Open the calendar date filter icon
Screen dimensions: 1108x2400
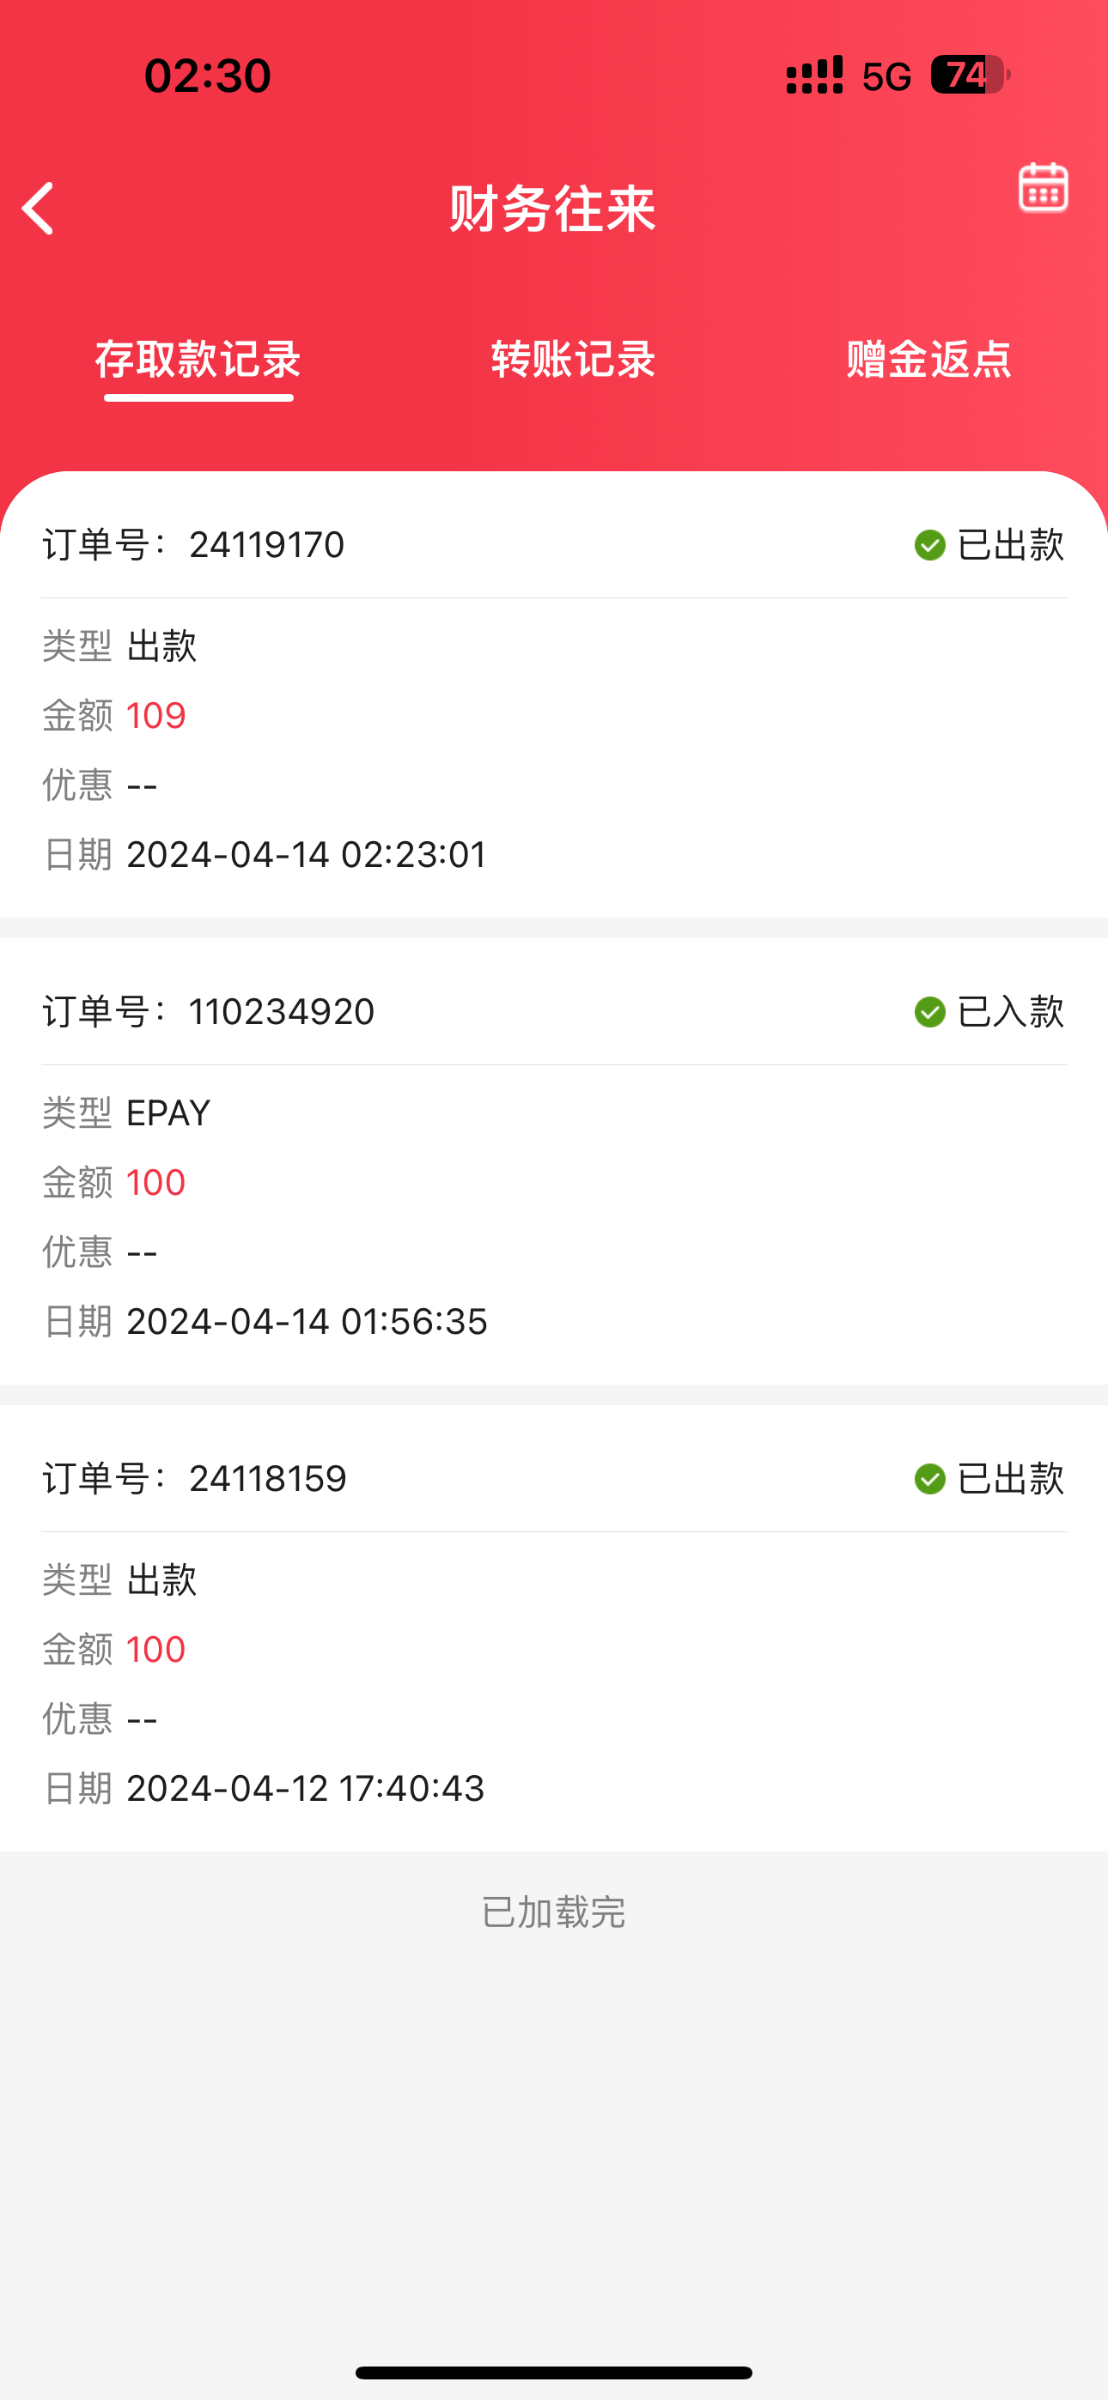pos(1043,187)
